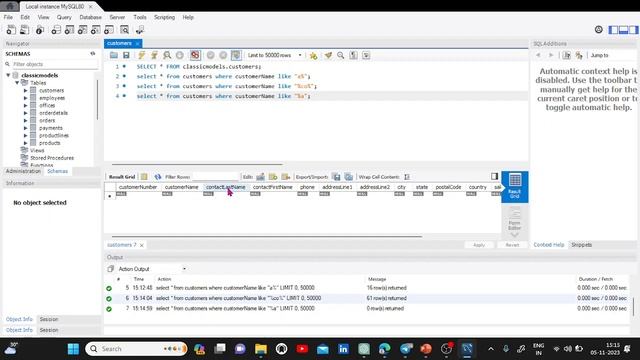Open the Session tab under Object Info

[49, 319]
